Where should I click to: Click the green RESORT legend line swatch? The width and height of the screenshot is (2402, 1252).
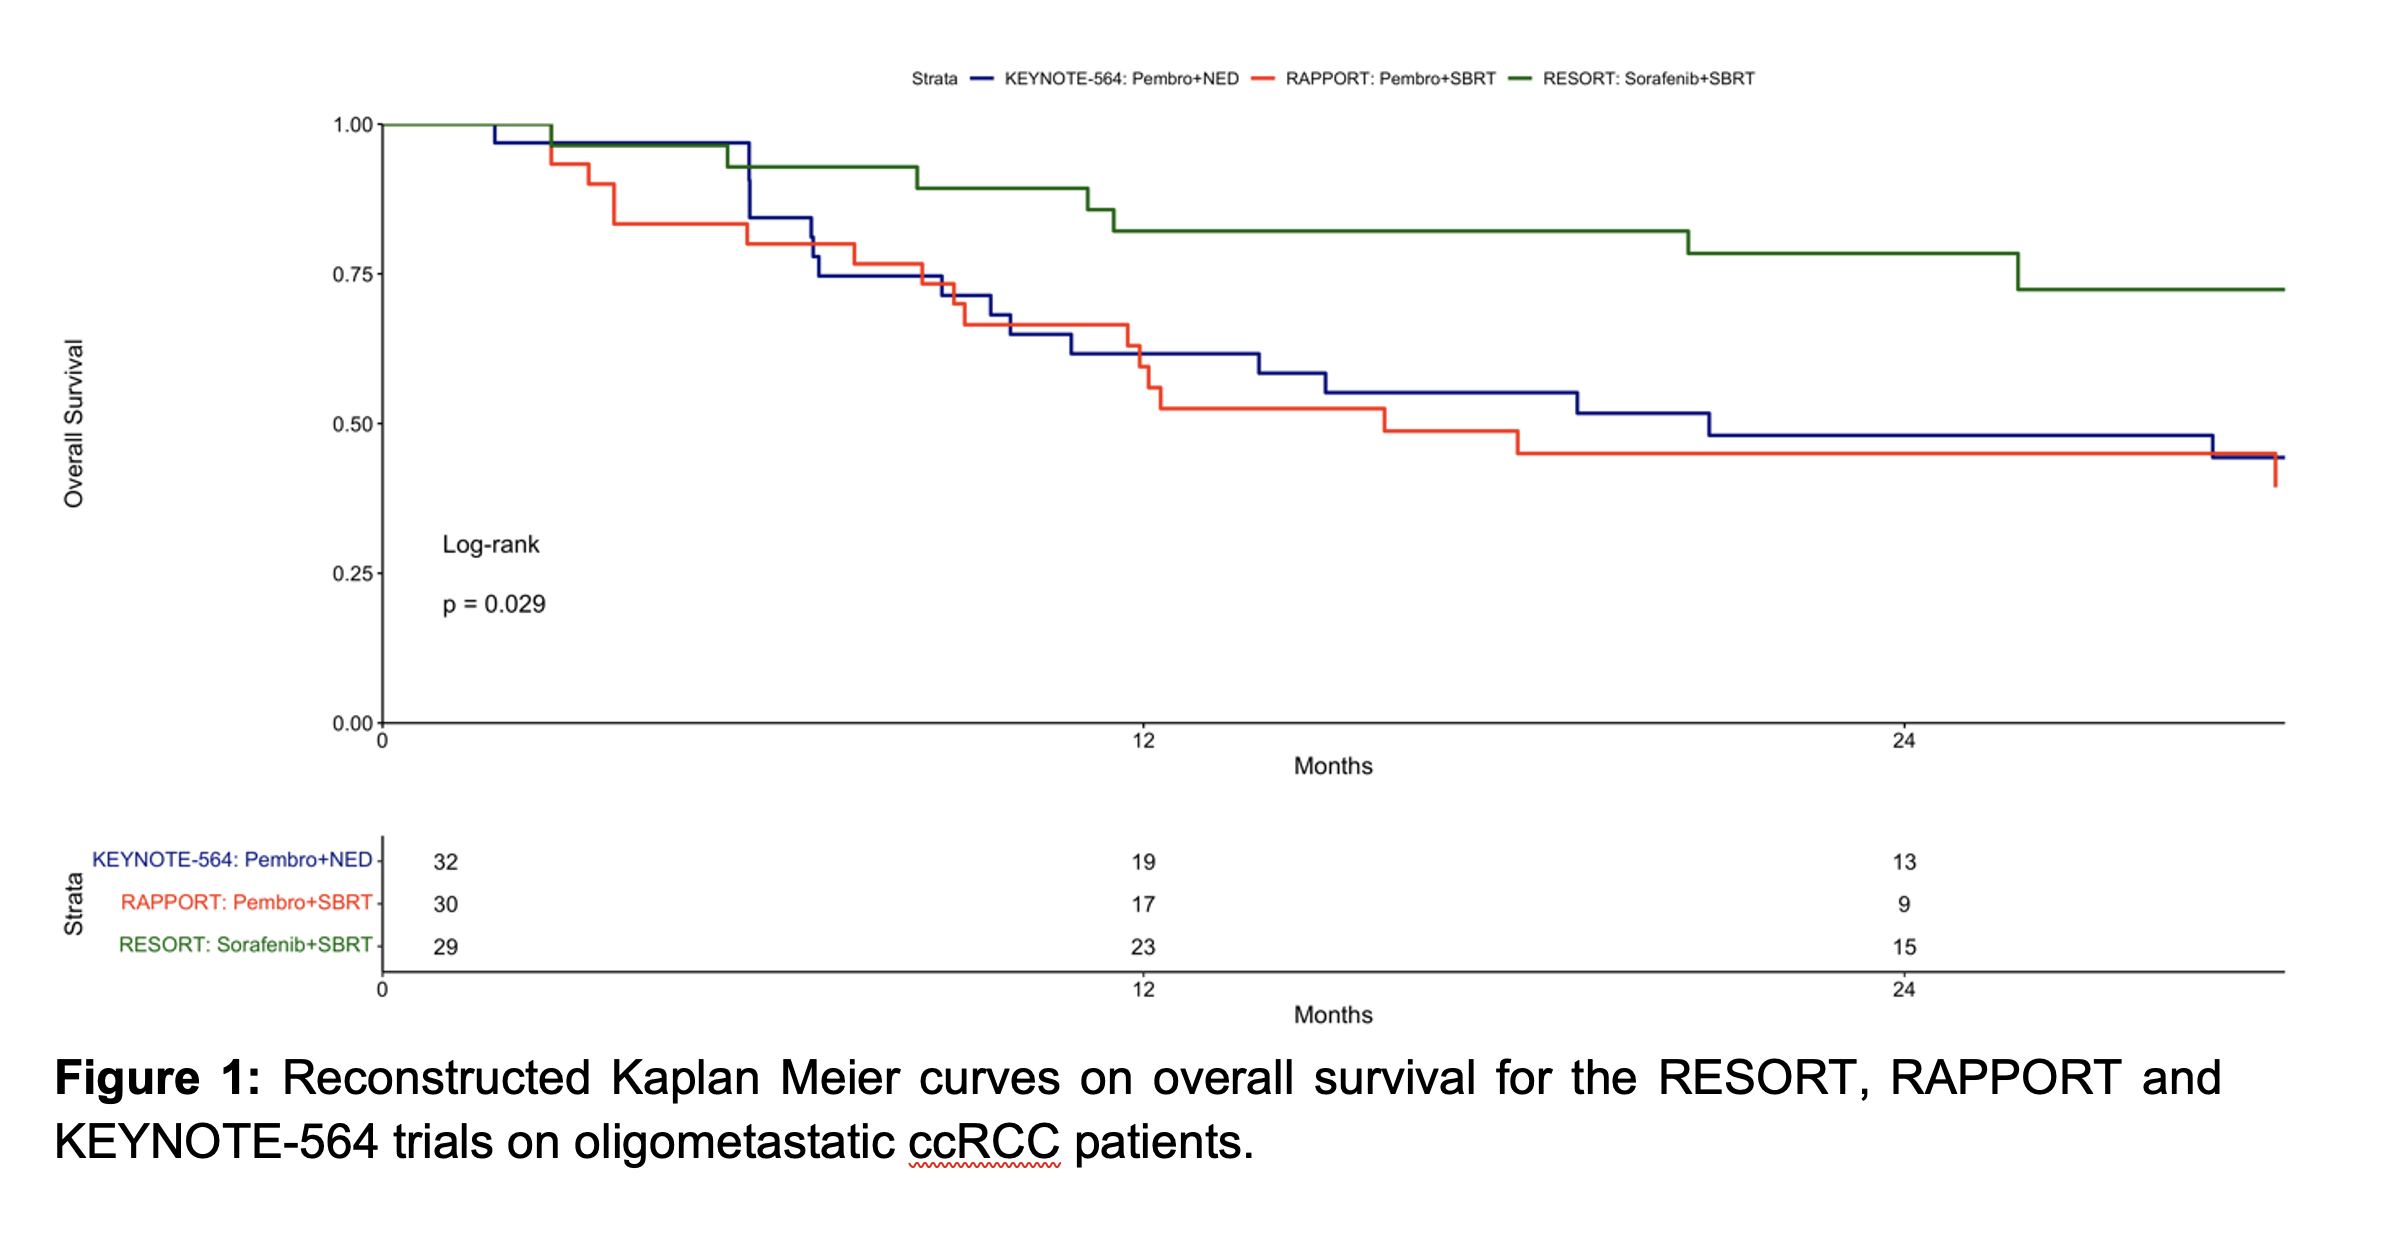point(1520,79)
